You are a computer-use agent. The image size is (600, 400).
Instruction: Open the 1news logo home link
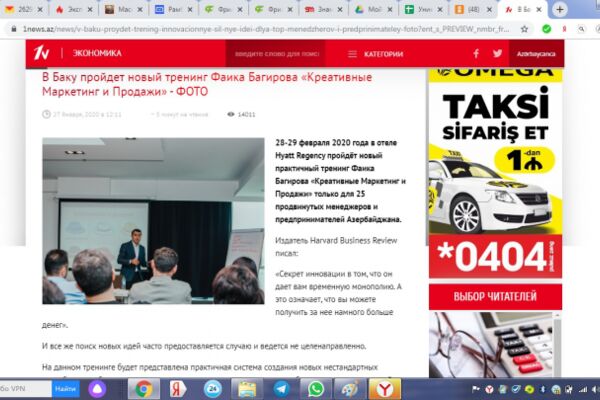tap(41, 53)
